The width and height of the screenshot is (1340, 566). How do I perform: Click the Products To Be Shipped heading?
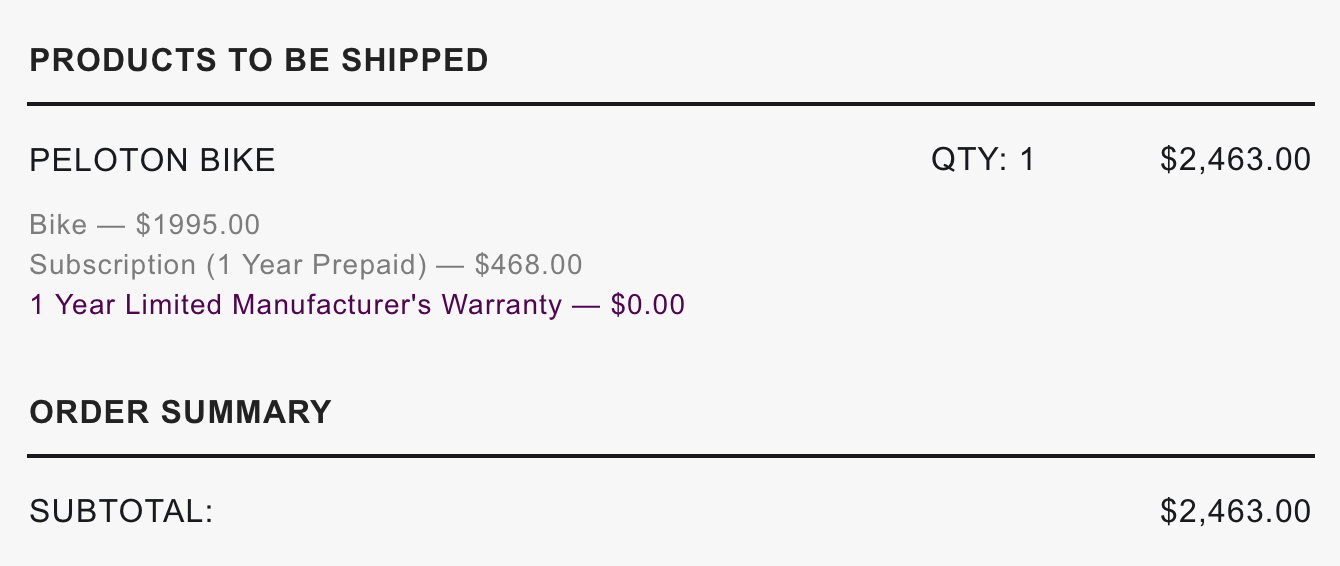coord(259,60)
